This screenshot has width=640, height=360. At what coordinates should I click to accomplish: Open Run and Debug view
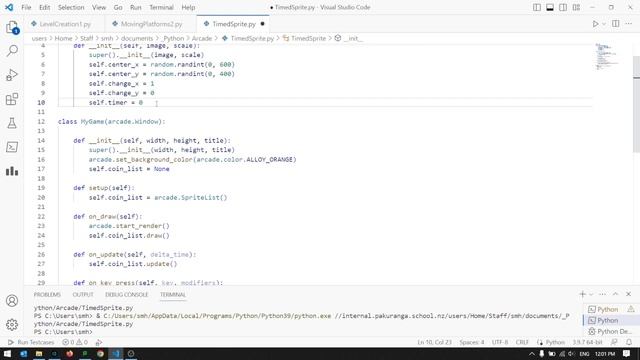pyautogui.click(x=12, y=75)
